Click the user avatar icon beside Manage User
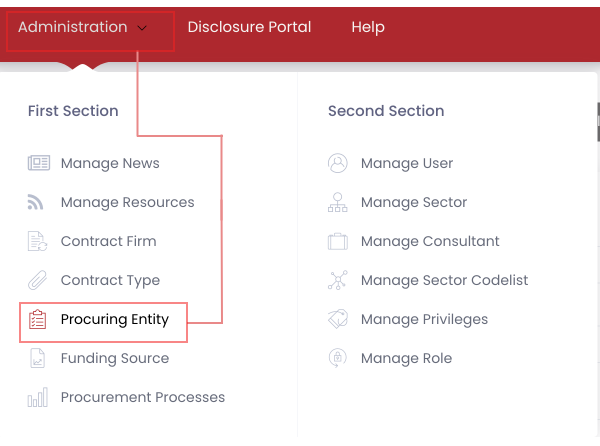600x446 pixels. (x=338, y=163)
